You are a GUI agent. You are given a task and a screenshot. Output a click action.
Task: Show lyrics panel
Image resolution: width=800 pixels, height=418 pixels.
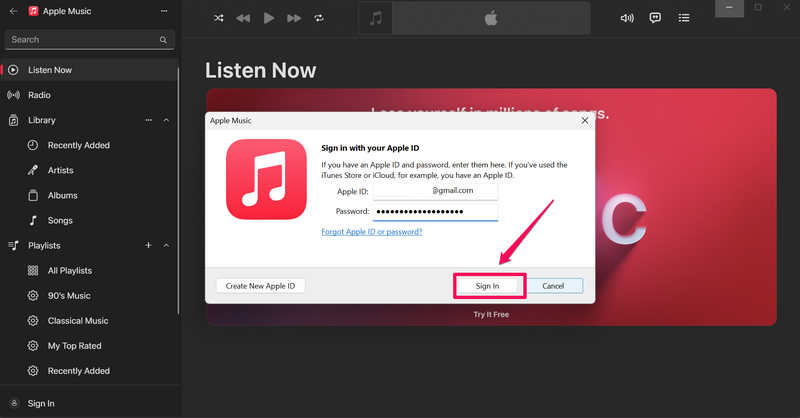click(655, 18)
